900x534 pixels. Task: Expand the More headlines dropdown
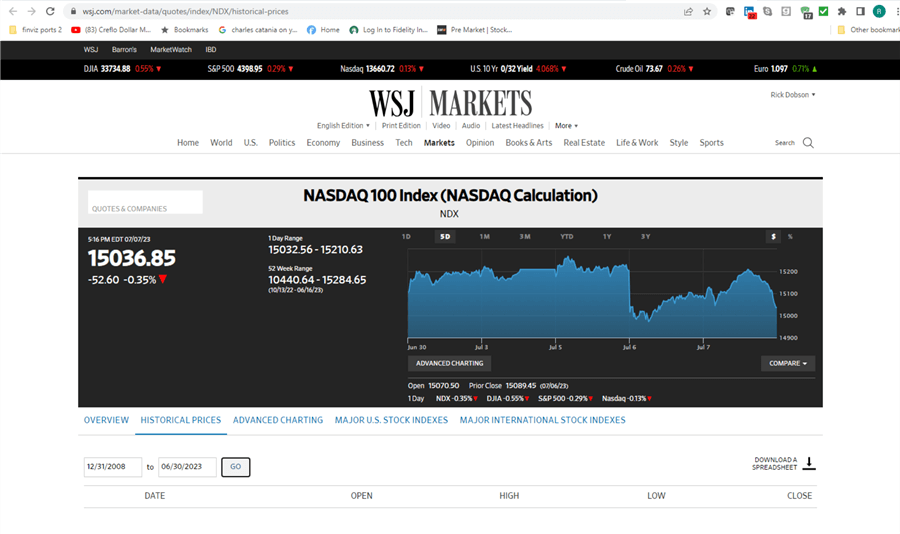566,125
